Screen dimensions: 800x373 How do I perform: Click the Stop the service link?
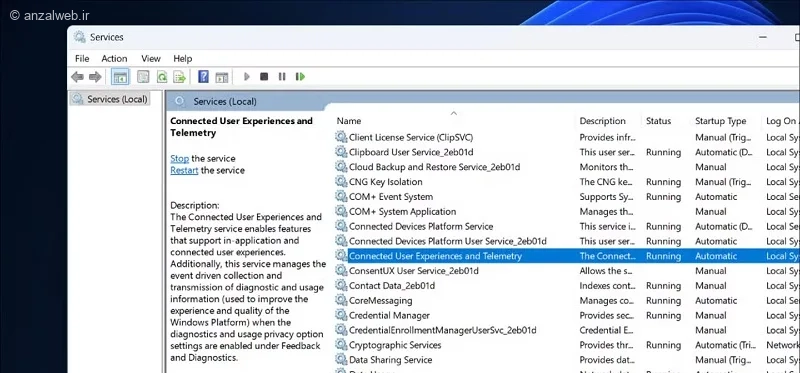click(x=180, y=158)
